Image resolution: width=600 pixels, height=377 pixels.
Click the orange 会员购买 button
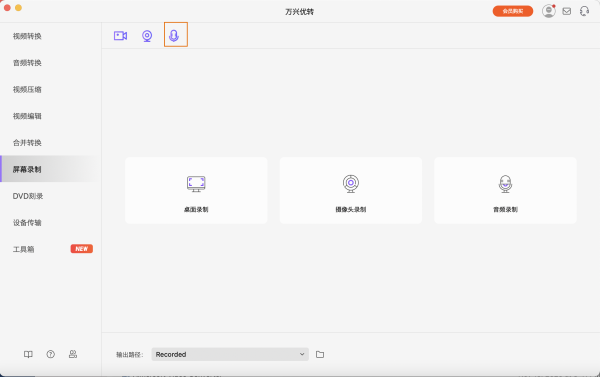pyautogui.click(x=513, y=11)
